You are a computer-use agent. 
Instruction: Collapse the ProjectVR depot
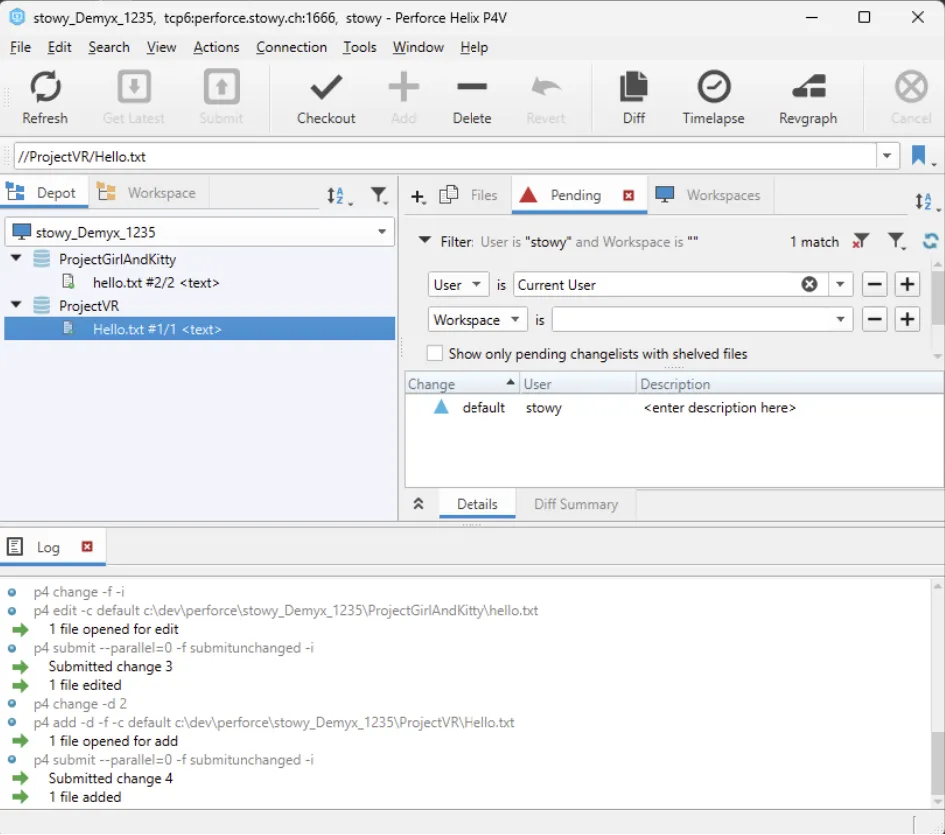coord(16,305)
